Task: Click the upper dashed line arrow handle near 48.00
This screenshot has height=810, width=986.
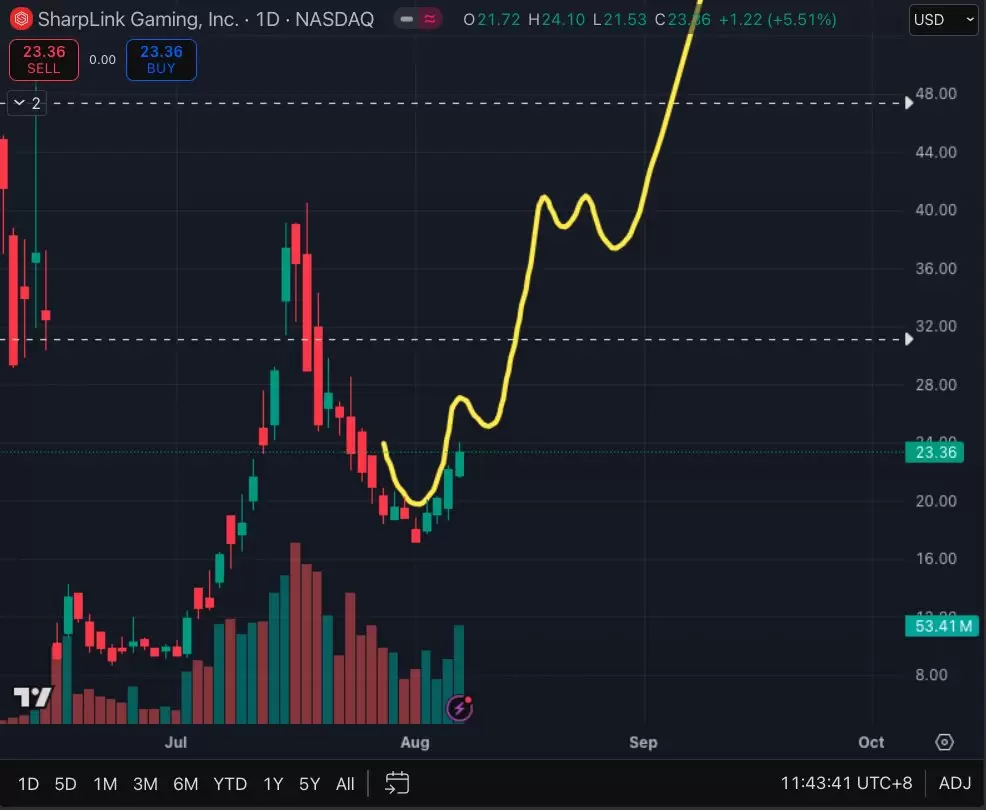Action: coord(909,103)
